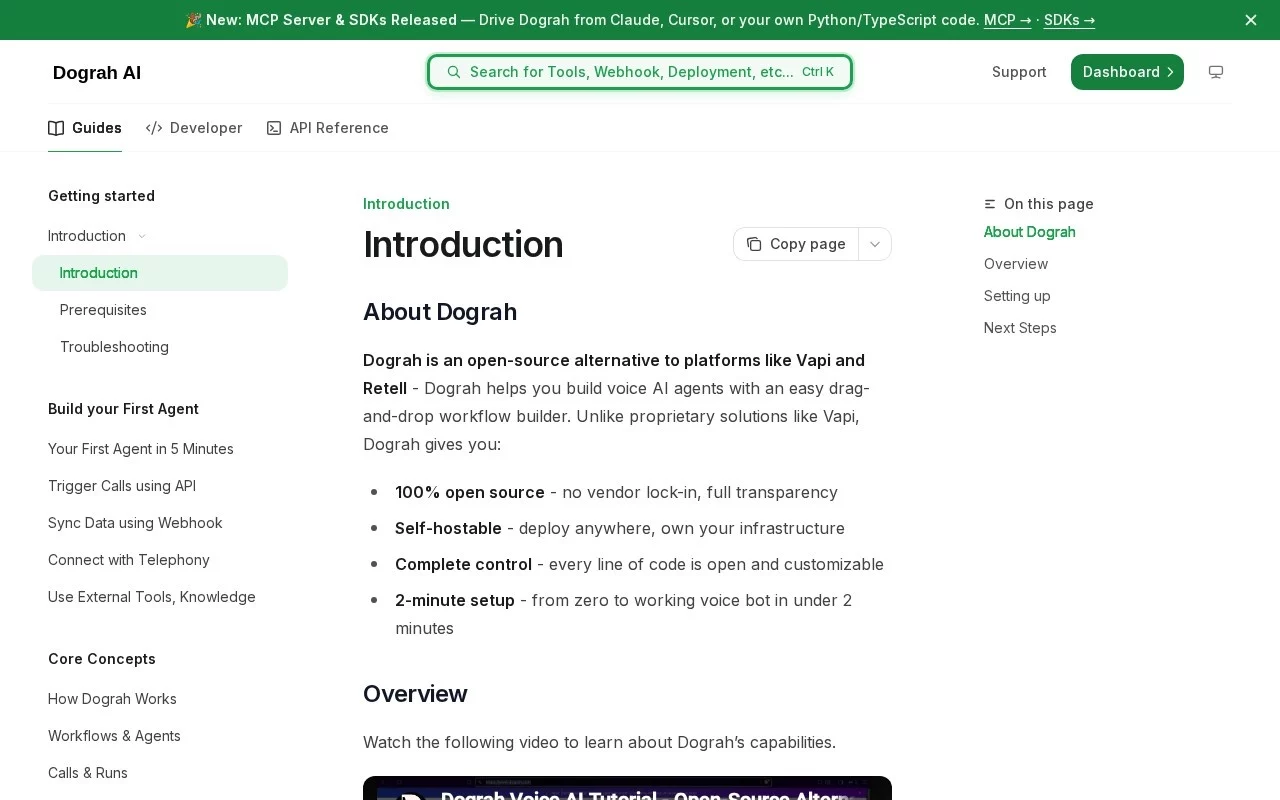This screenshot has height=800, width=1280.
Task: Open the Support link
Action: [1019, 72]
